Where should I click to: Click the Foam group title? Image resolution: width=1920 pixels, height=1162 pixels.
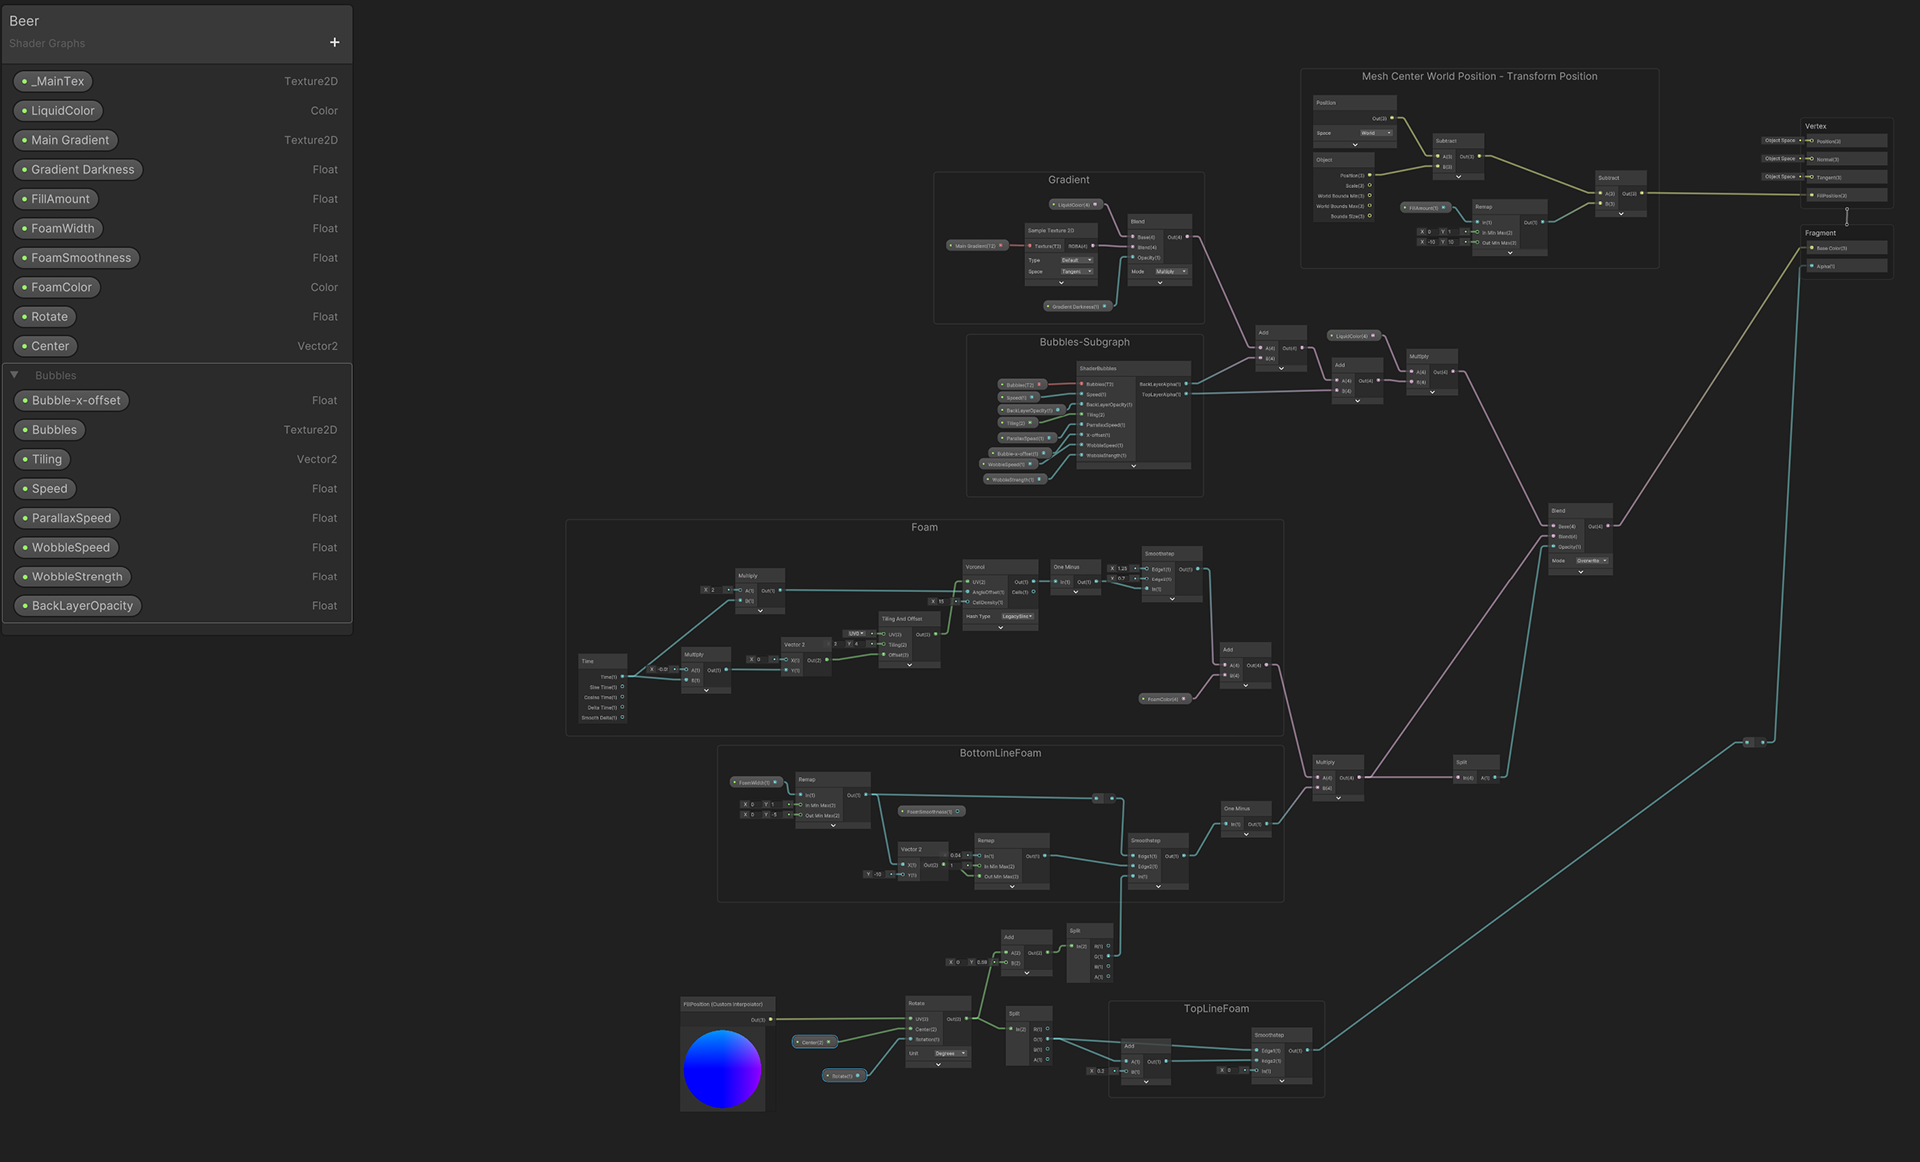(924, 527)
